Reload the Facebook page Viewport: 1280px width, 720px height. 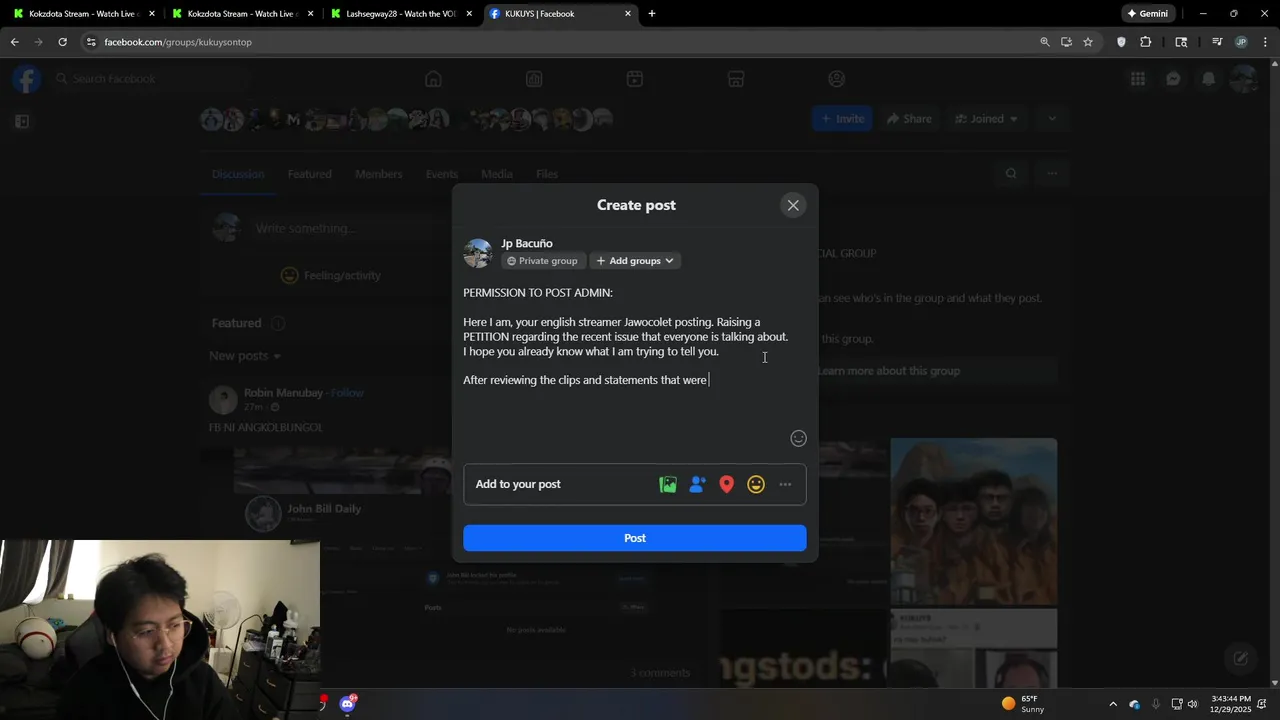62,42
